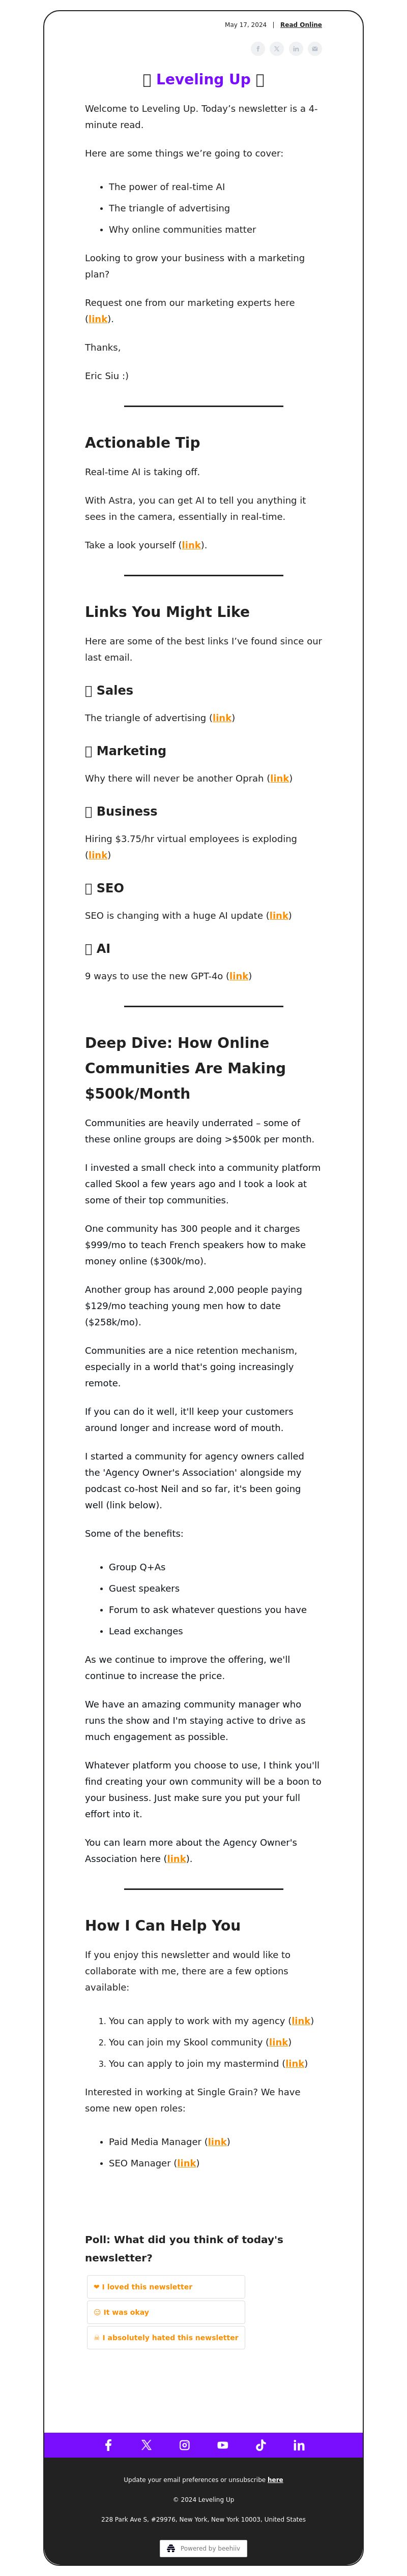Open footer X profile icon
The height and width of the screenshot is (2576, 407).
coord(146,2445)
